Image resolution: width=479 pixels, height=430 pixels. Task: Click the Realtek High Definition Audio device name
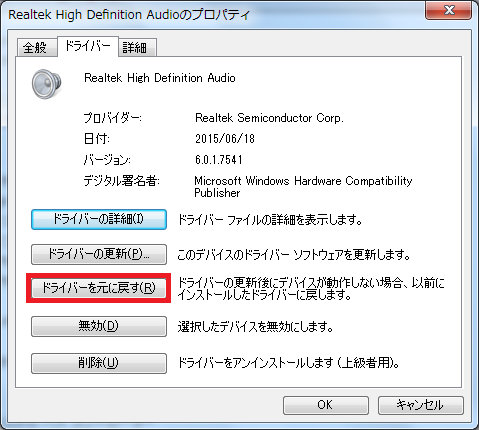pyautogui.click(x=160, y=78)
